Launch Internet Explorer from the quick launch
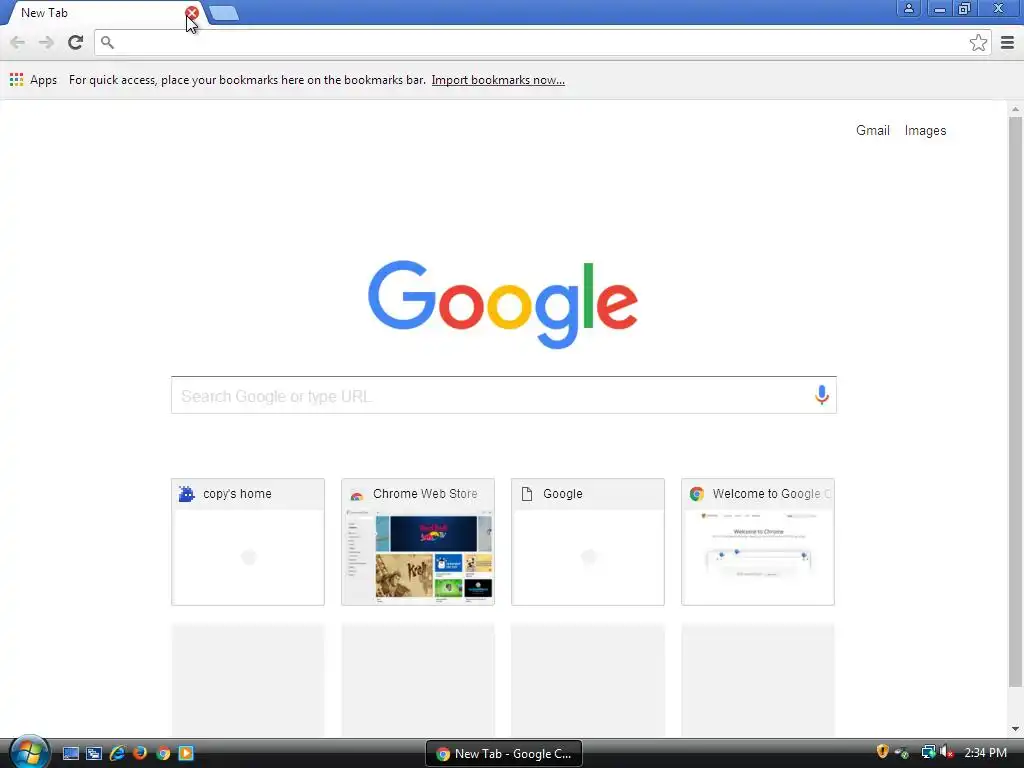 [x=118, y=753]
